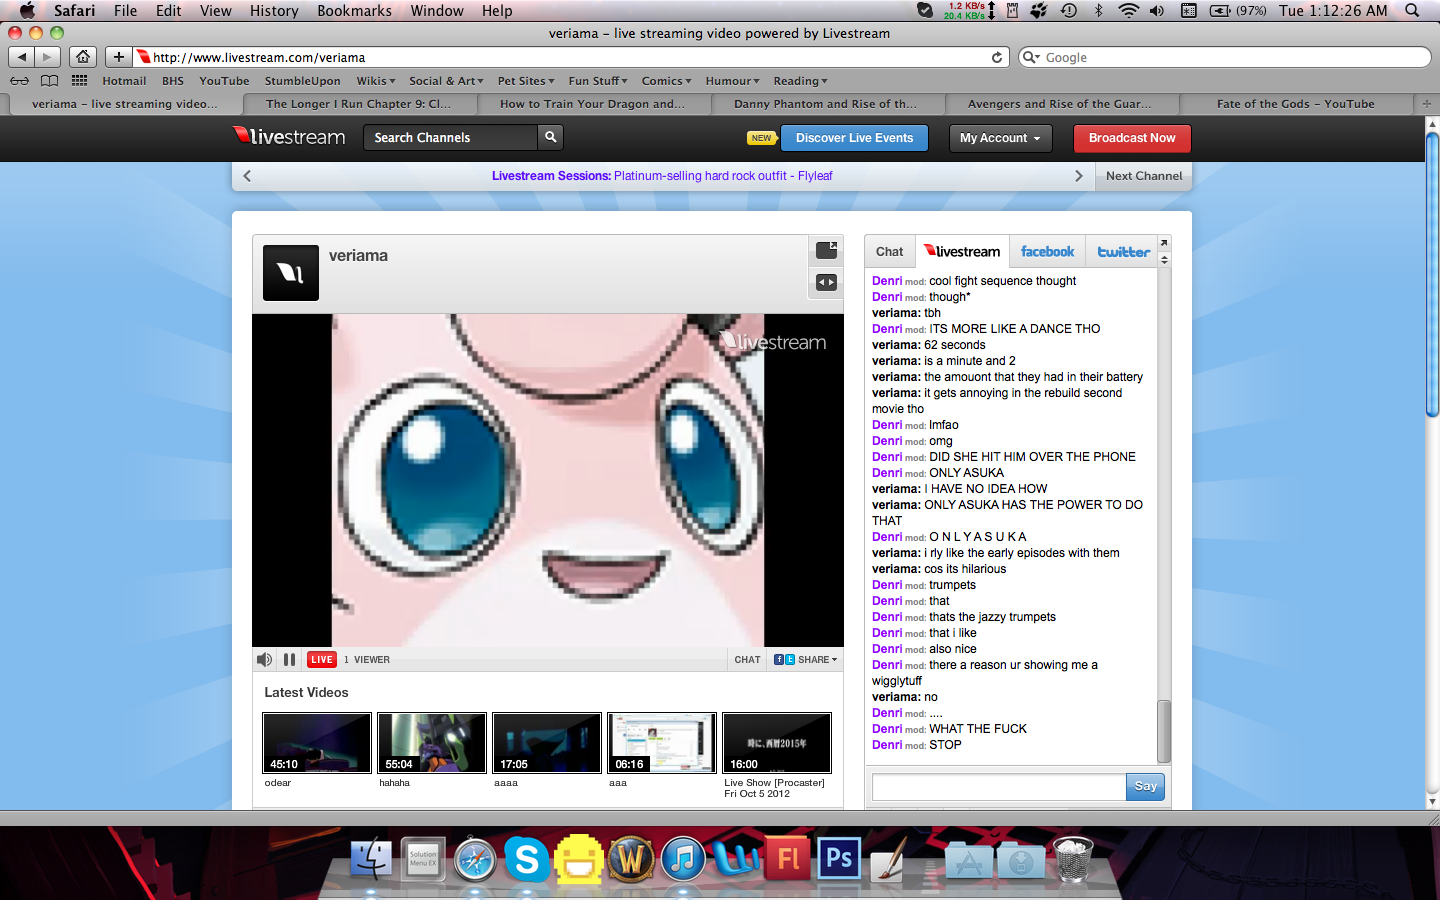Toggle the CHAT button under video
The height and width of the screenshot is (900, 1440).
747,660
